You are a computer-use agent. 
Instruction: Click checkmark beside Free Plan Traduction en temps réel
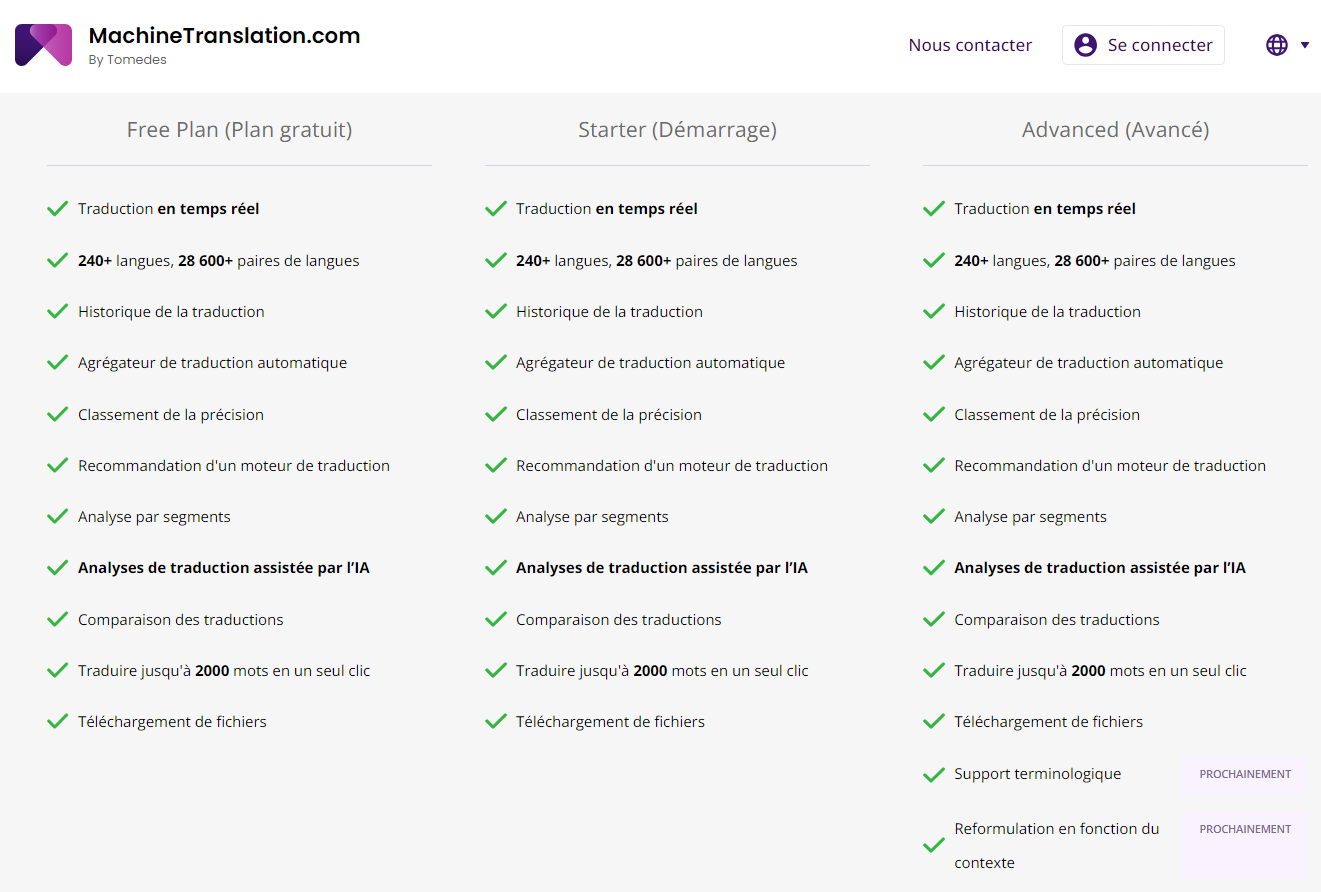point(58,209)
